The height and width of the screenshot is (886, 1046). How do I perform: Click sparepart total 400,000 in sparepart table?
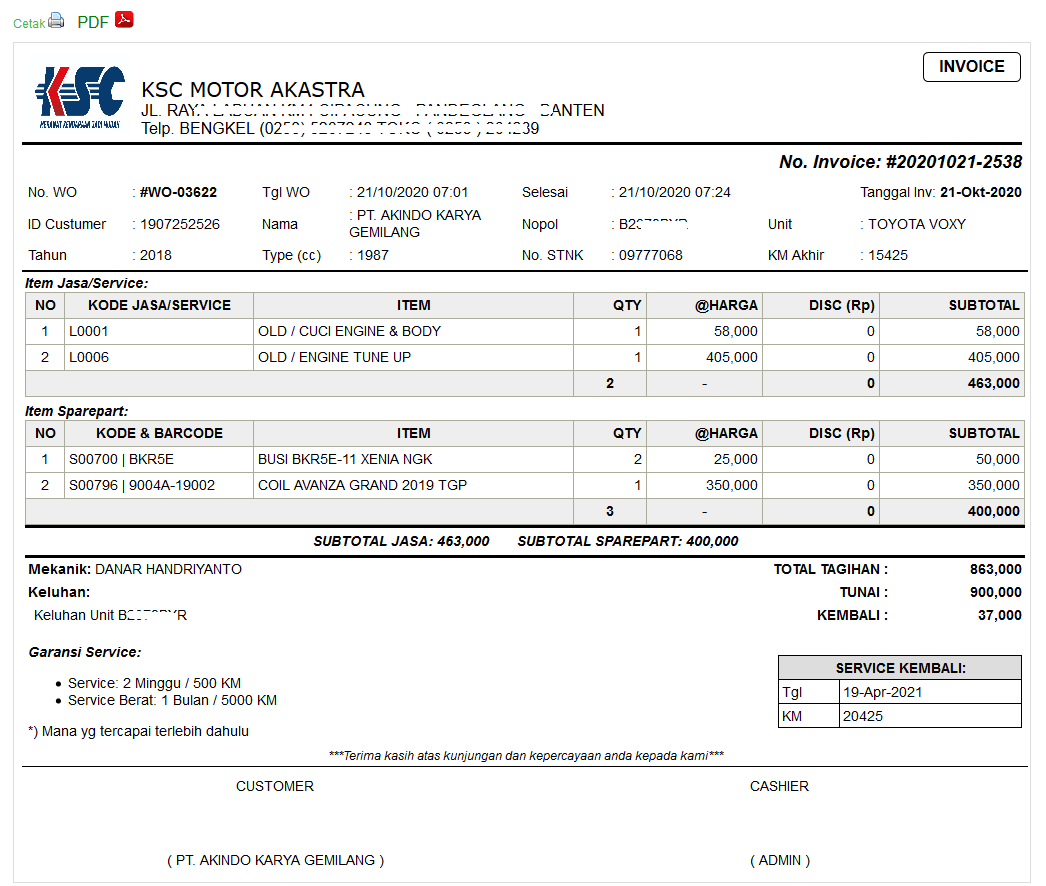tap(993, 511)
